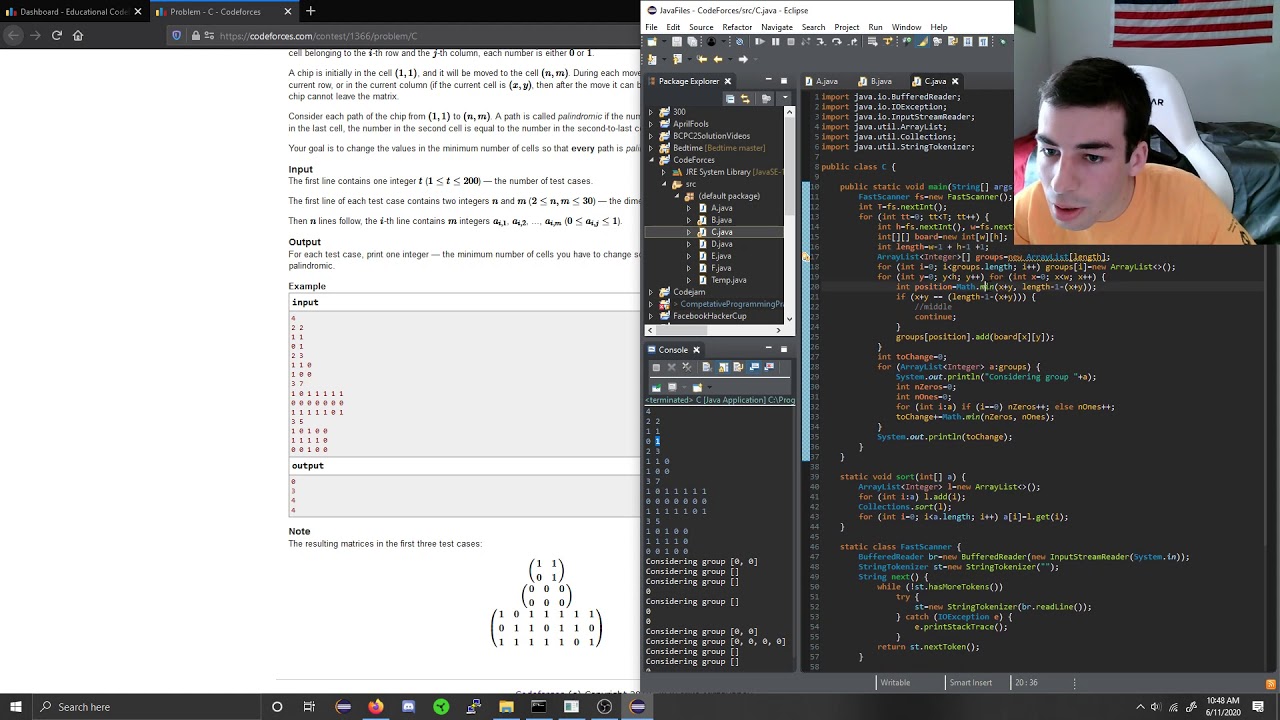
Task: Click the Save All icon in the Eclipse toolbar
Action: [692, 41]
